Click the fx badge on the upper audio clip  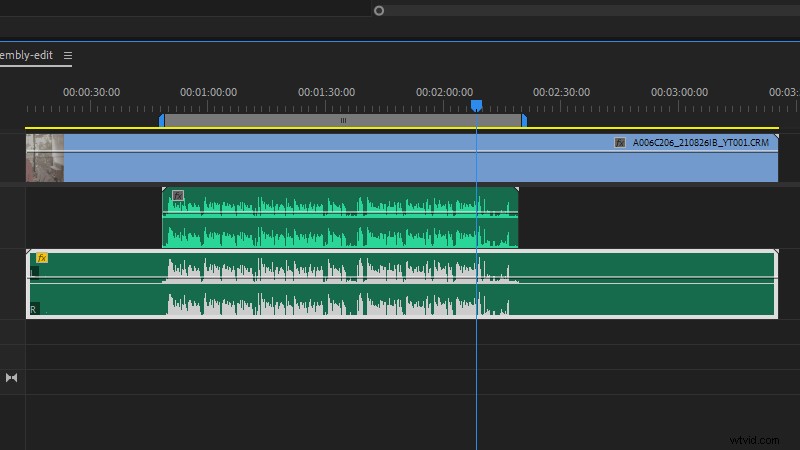178,195
